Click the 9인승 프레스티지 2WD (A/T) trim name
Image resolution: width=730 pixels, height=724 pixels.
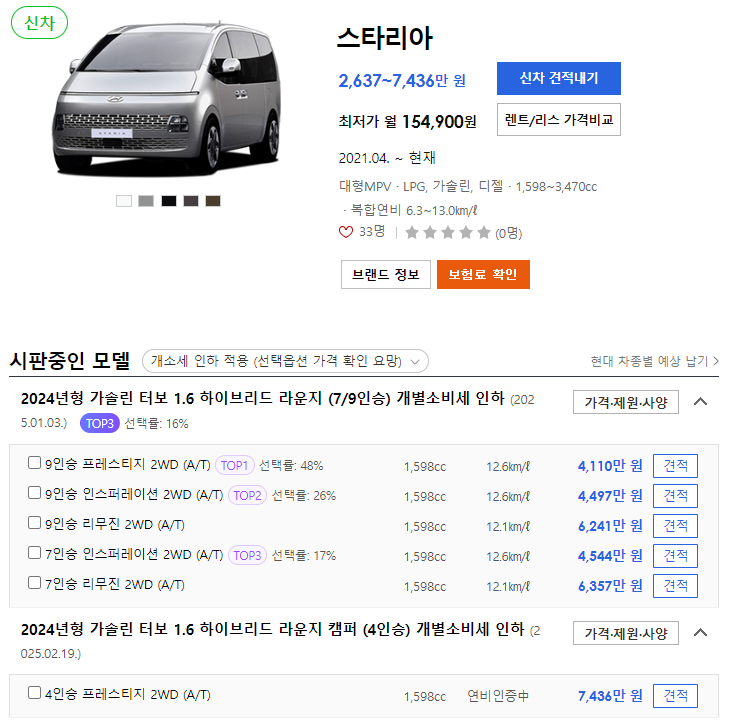pyautogui.click(x=128, y=465)
